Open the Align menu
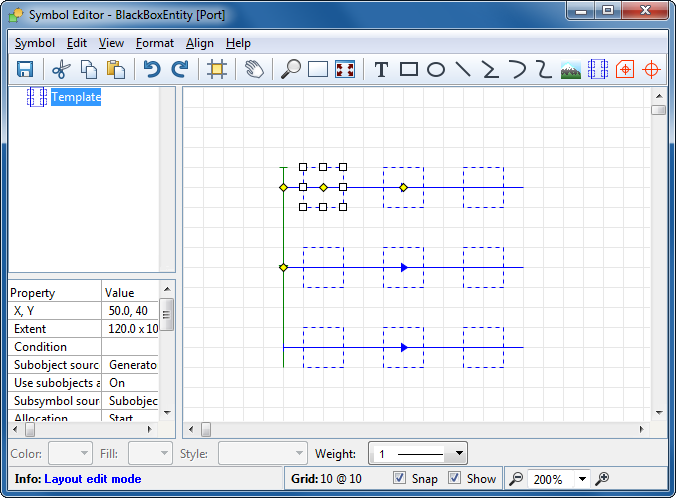This screenshot has height=498, width=676. coord(200,43)
